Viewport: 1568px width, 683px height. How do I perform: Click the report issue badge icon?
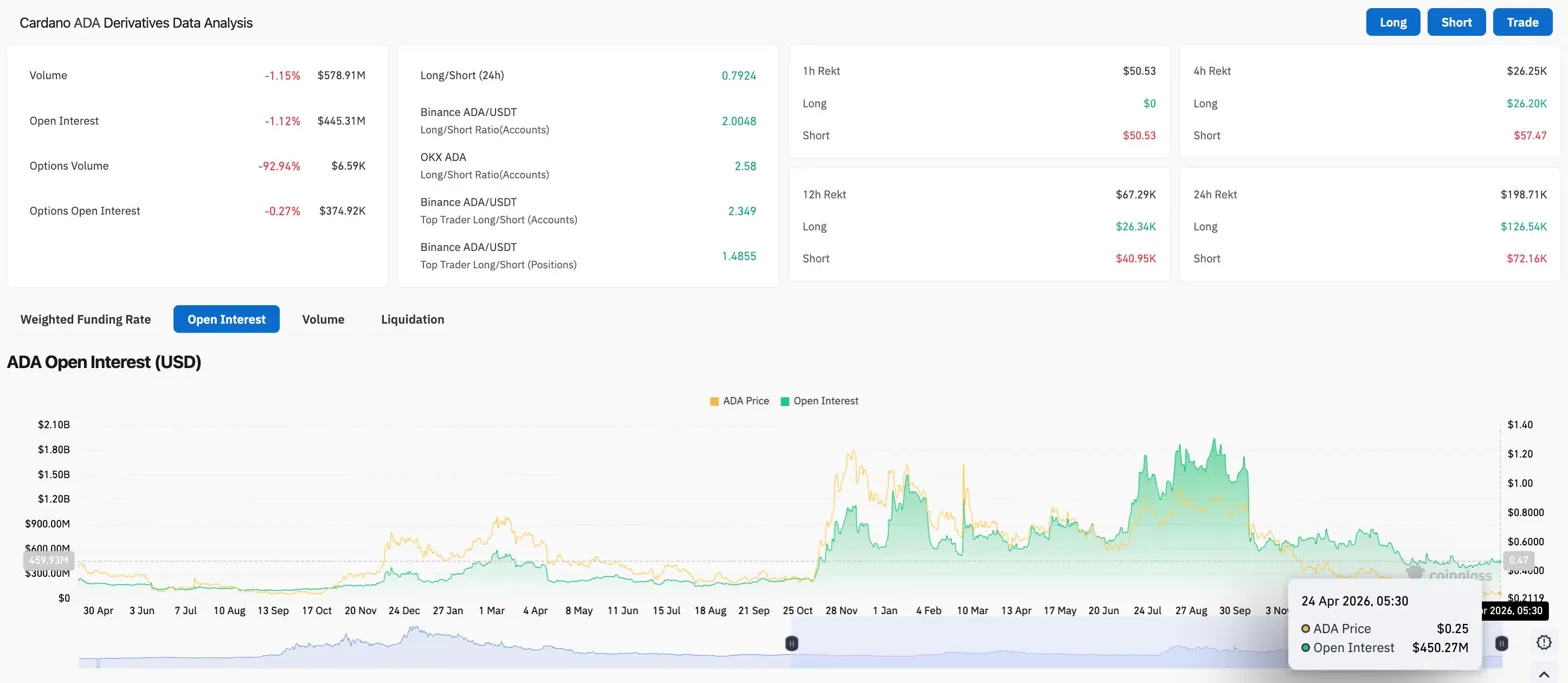click(1543, 643)
